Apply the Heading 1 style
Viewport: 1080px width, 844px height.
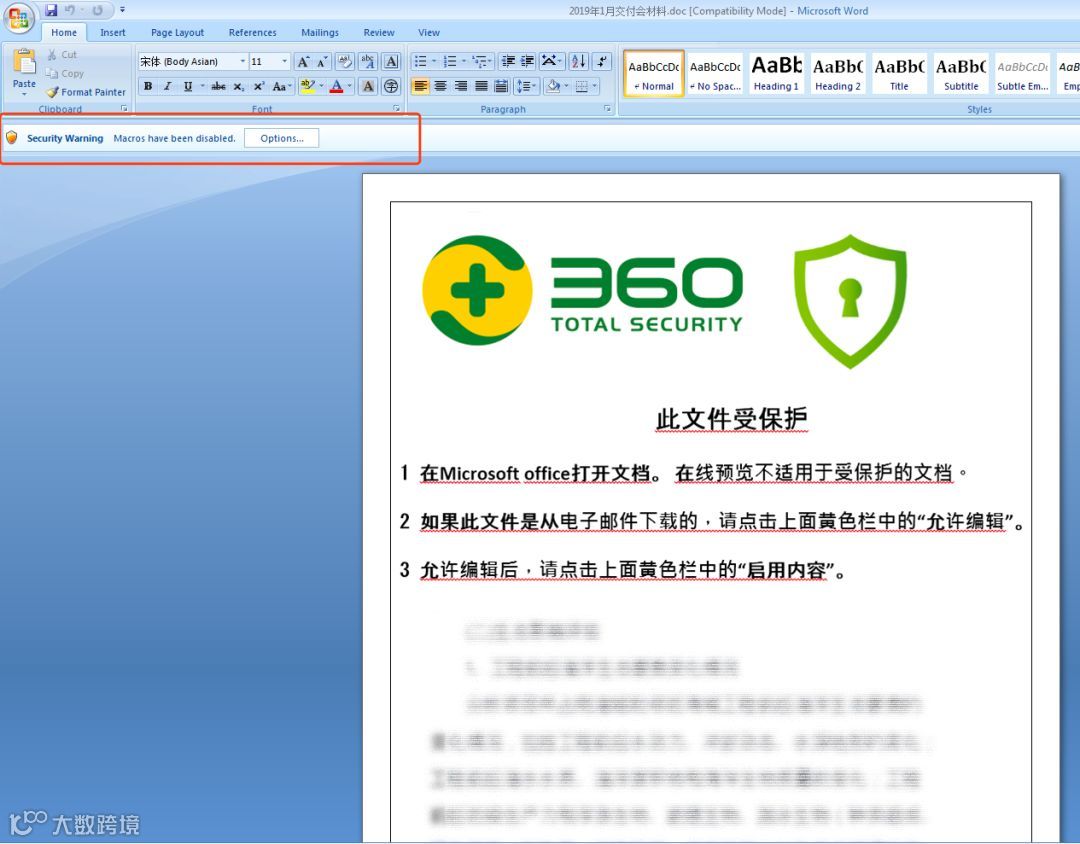776,73
